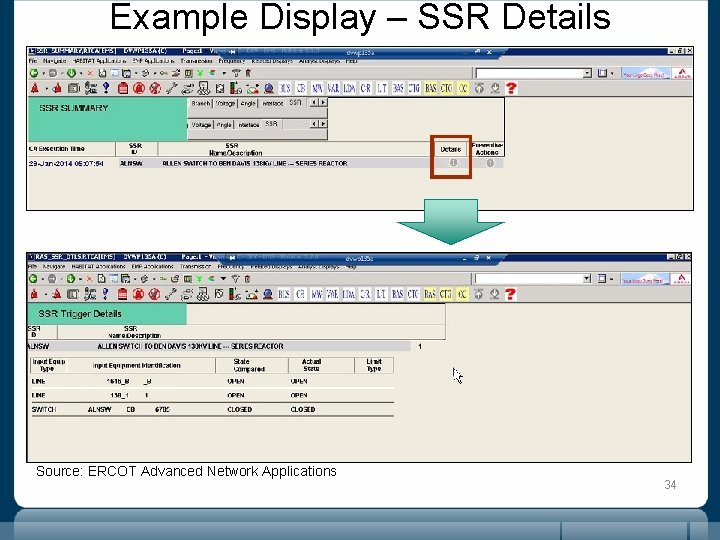
Task: Open Navigate menu in SSR Summary window
Action: (x=55, y=61)
